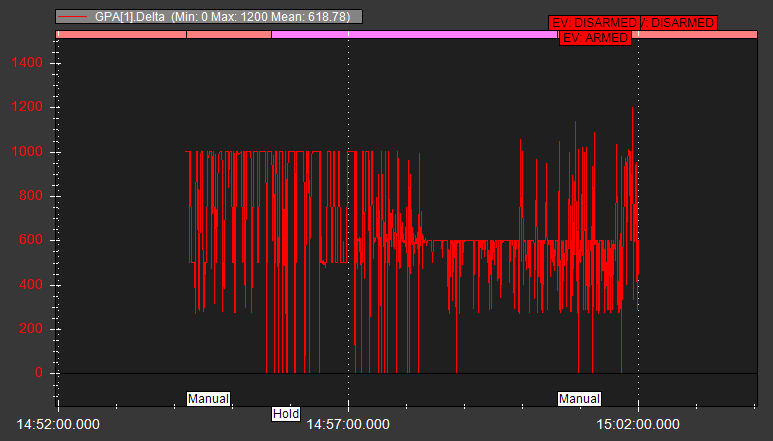Click the 200 y-axis value
The width and height of the screenshot is (773, 441).
(x=31, y=329)
